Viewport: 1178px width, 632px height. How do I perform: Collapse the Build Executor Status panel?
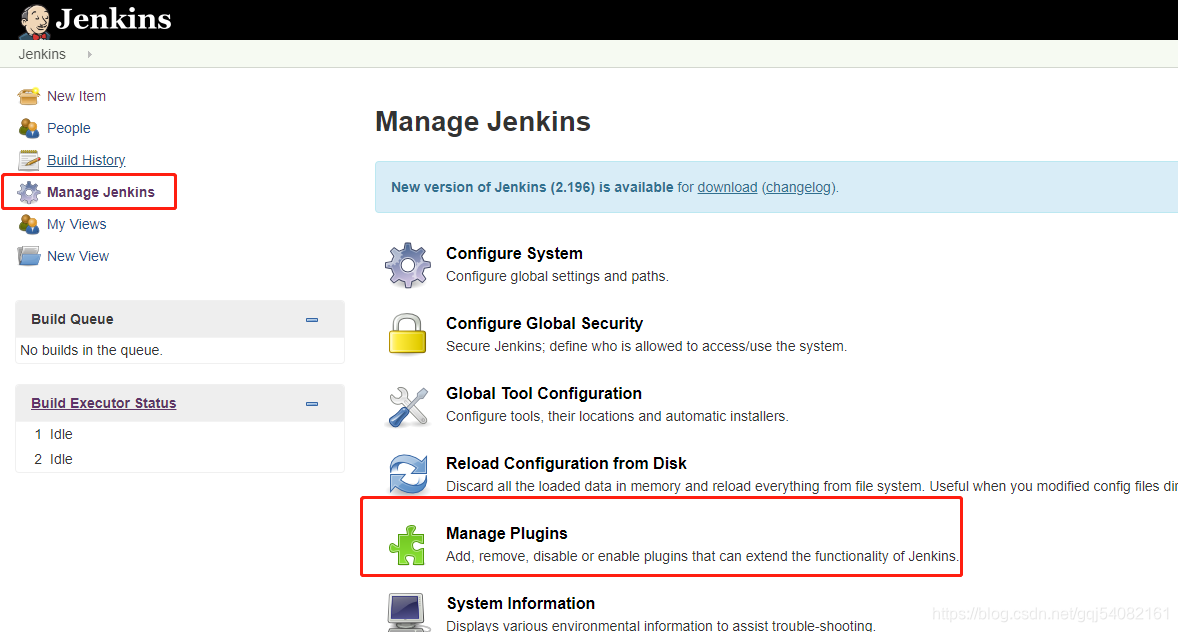(312, 404)
